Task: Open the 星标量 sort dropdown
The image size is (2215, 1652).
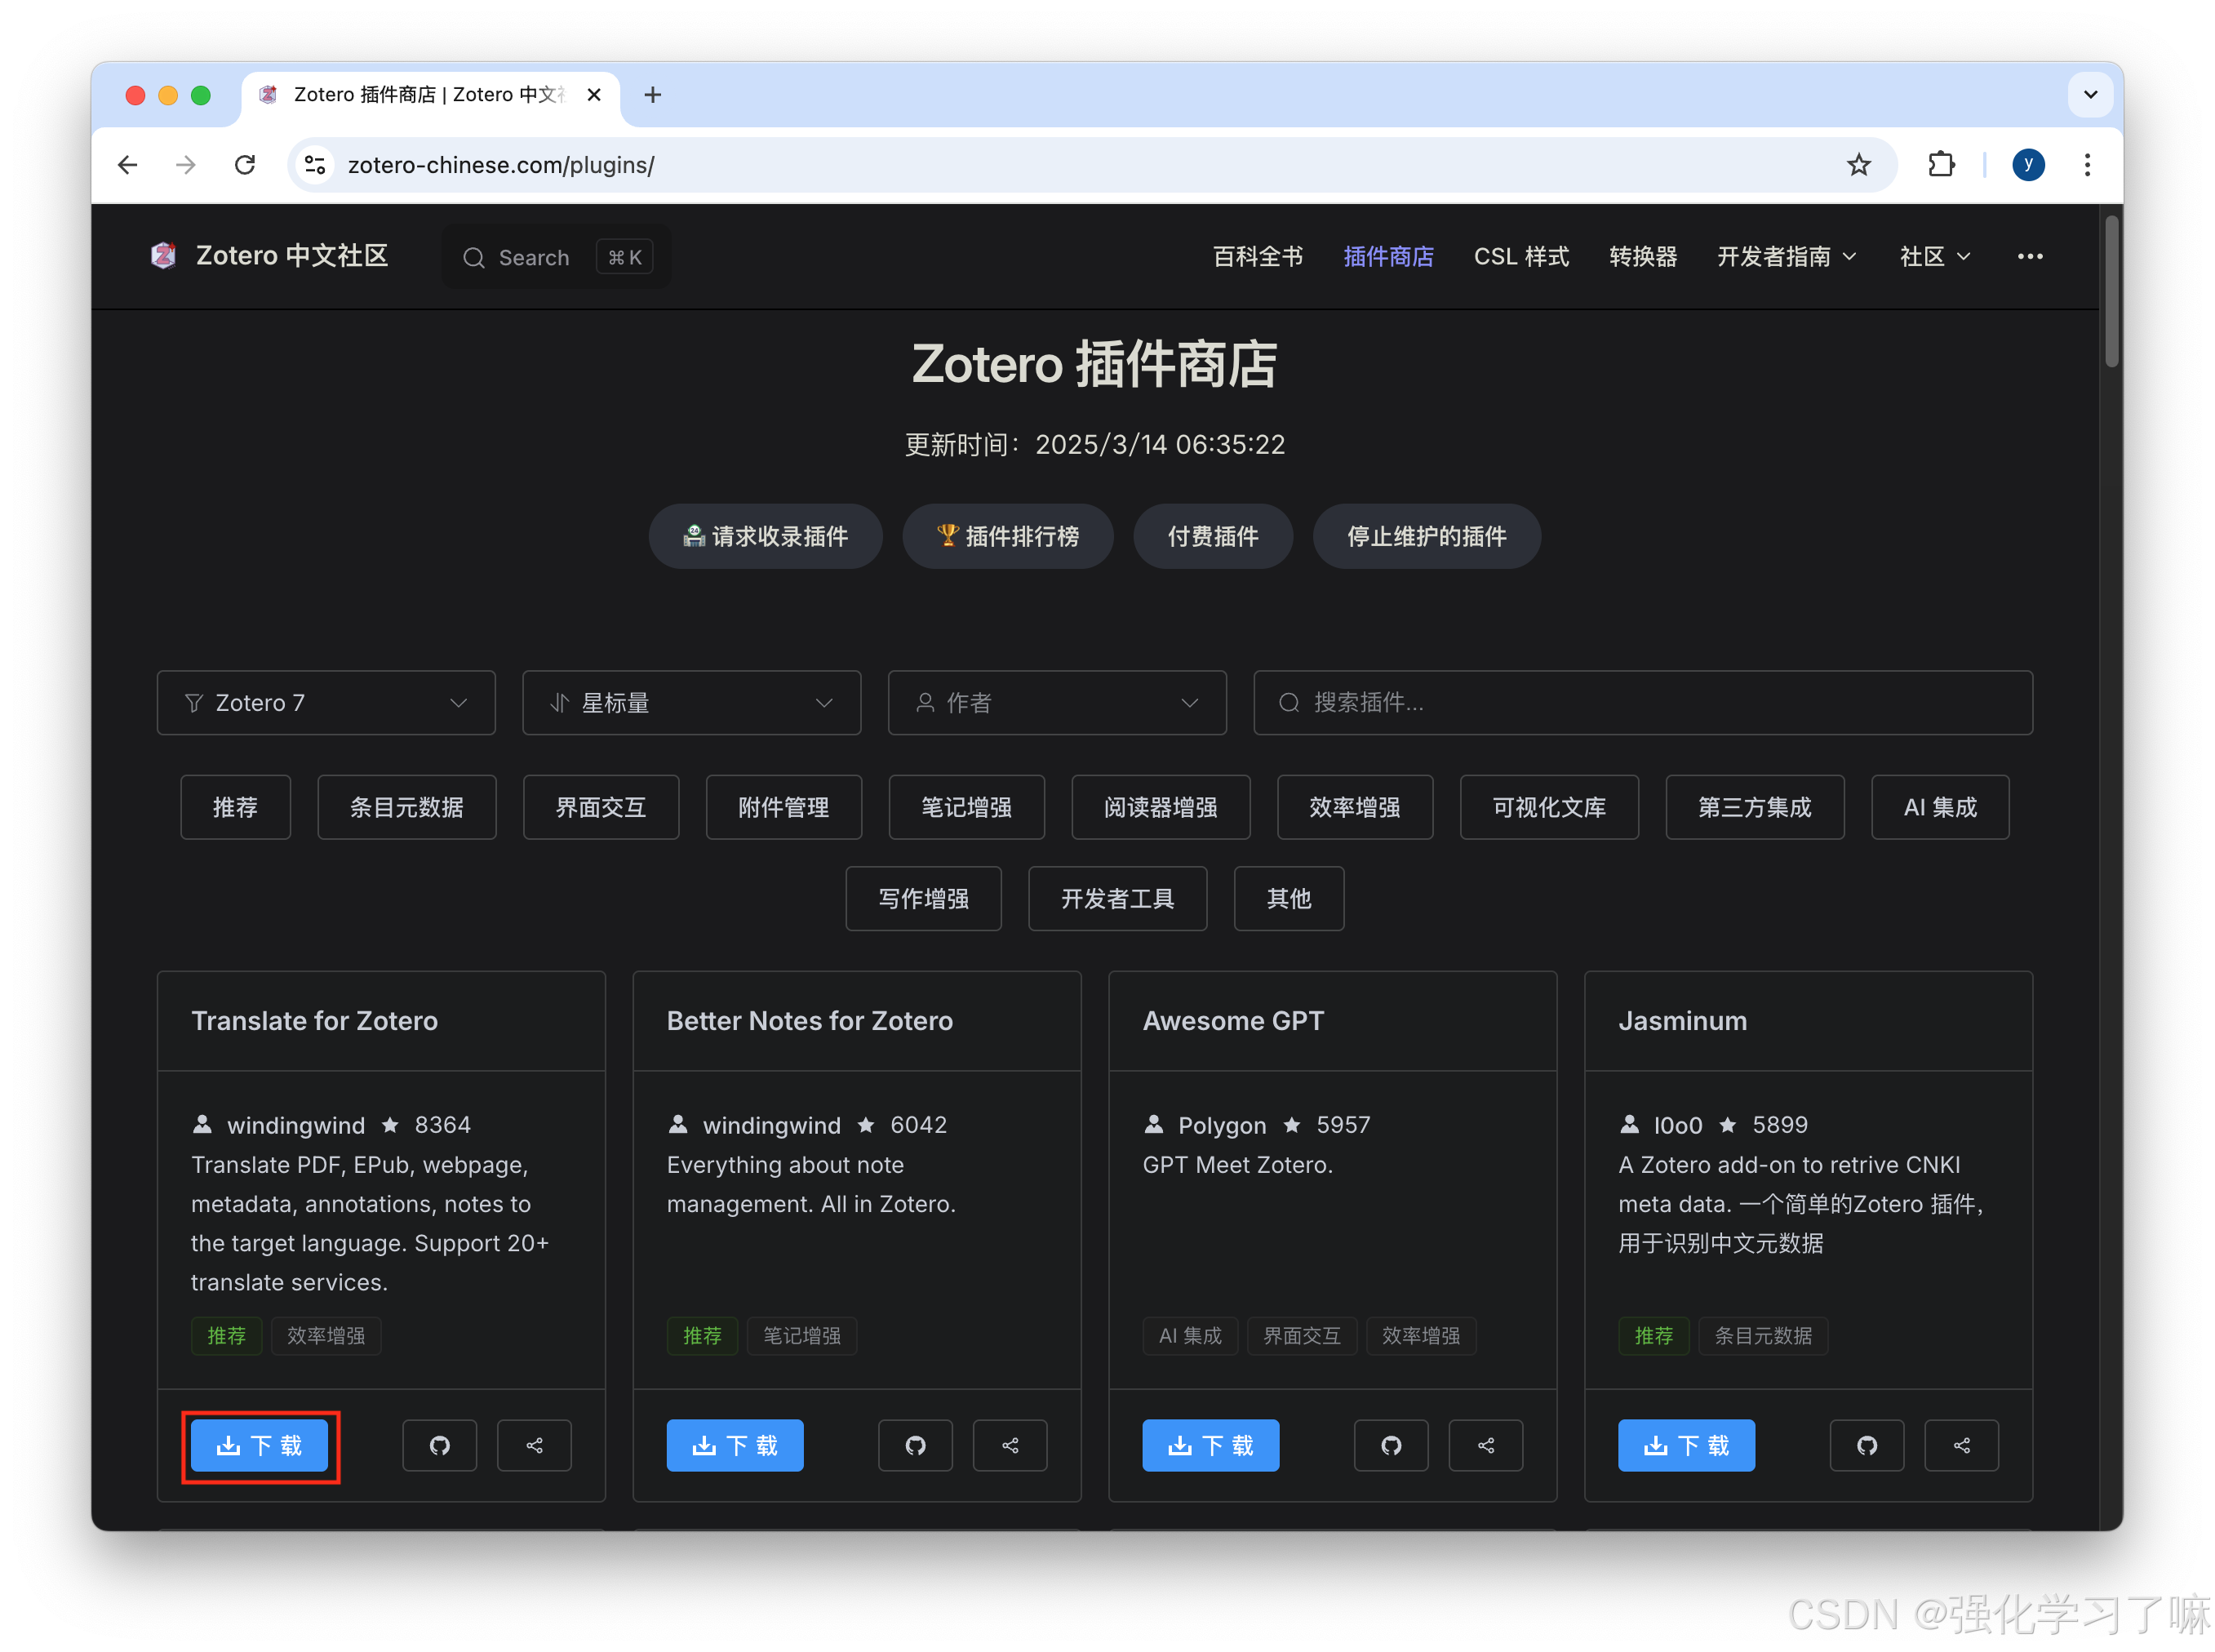Action: pyautogui.click(x=691, y=703)
